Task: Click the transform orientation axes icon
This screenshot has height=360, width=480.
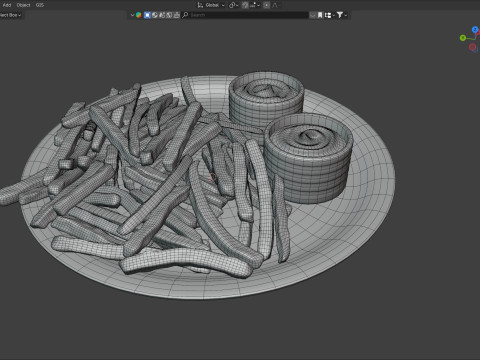Action: pyautogui.click(x=200, y=5)
